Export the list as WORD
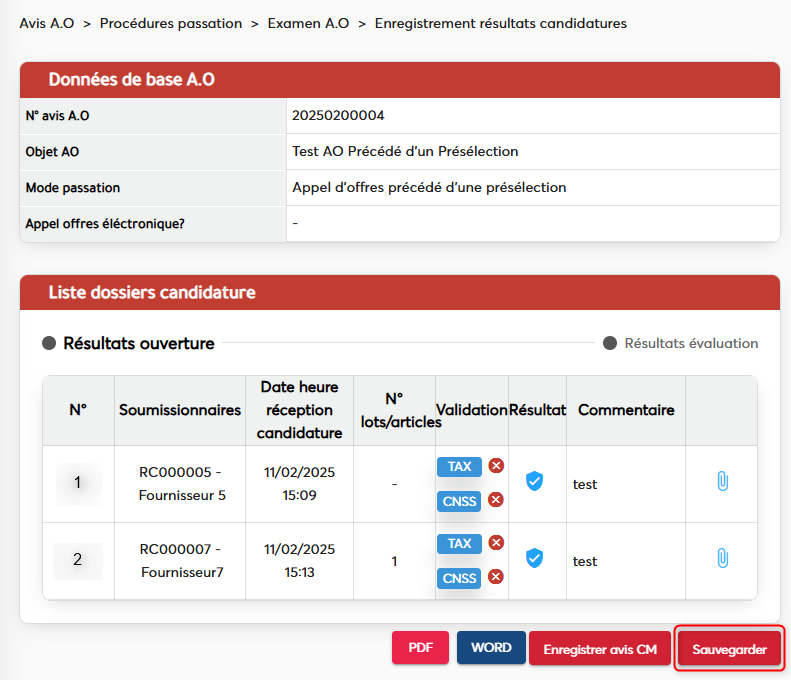This screenshot has width=791, height=680. (490, 648)
